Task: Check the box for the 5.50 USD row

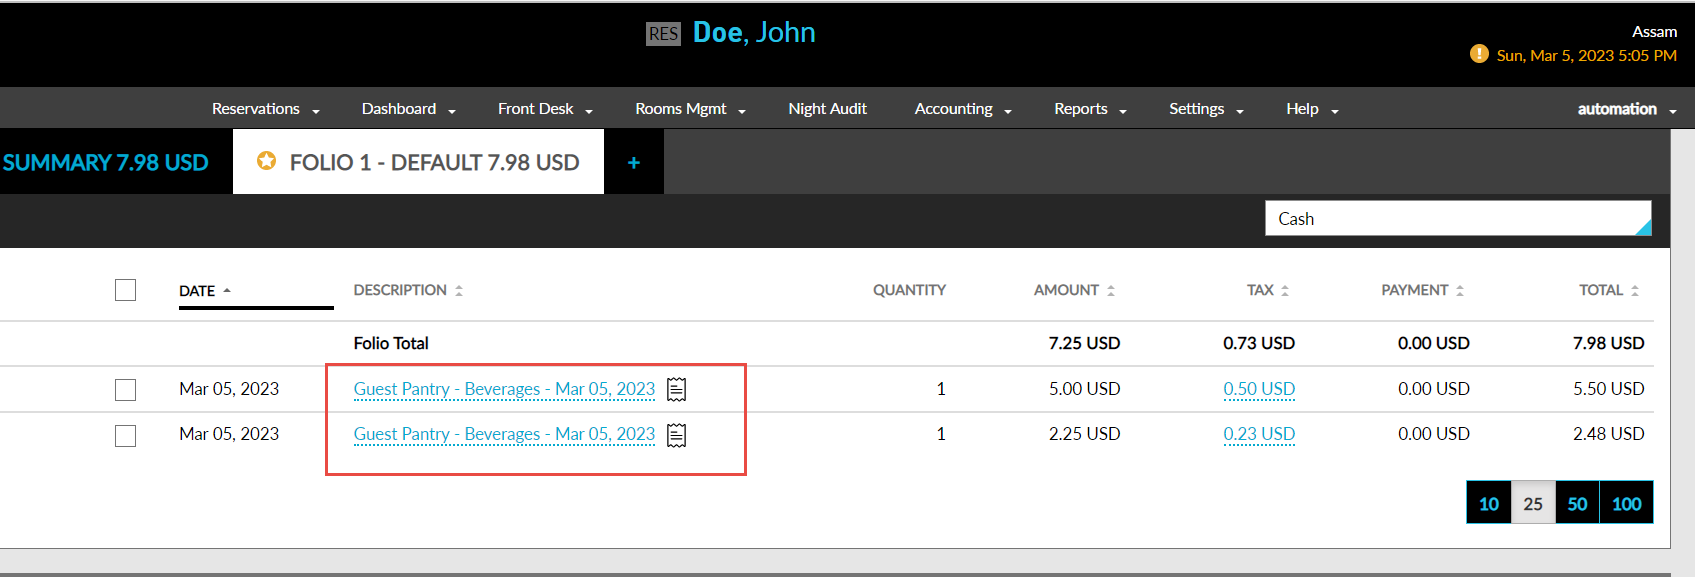Action: coord(125,389)
